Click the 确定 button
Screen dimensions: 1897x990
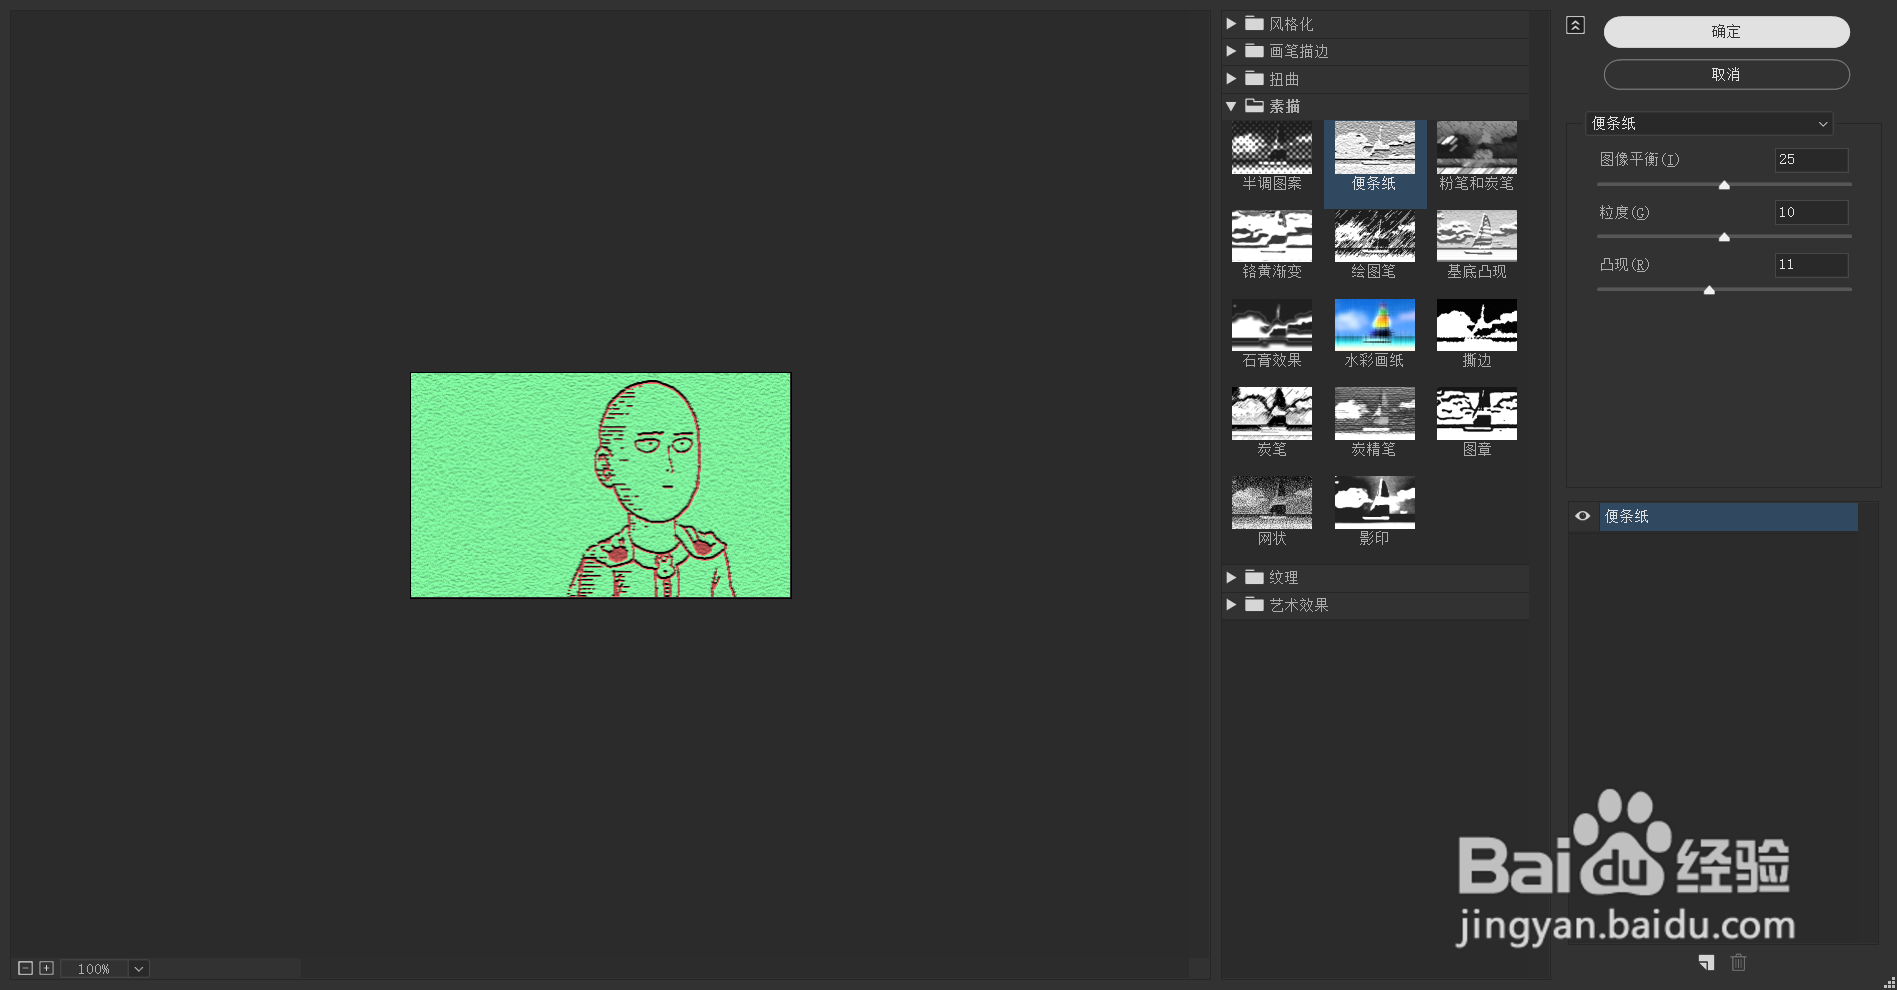click(1726, 32)
